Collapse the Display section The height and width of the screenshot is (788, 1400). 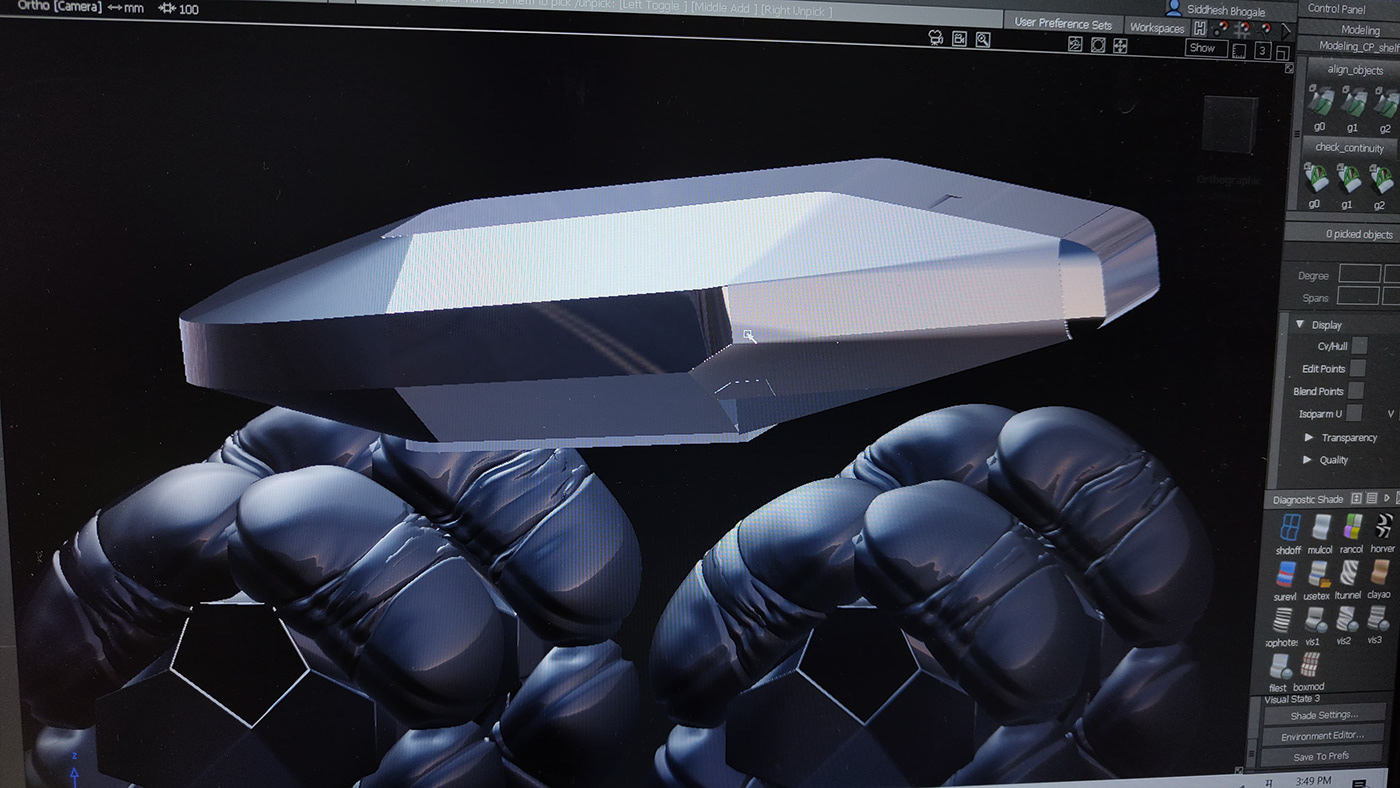coord(1300,325)
